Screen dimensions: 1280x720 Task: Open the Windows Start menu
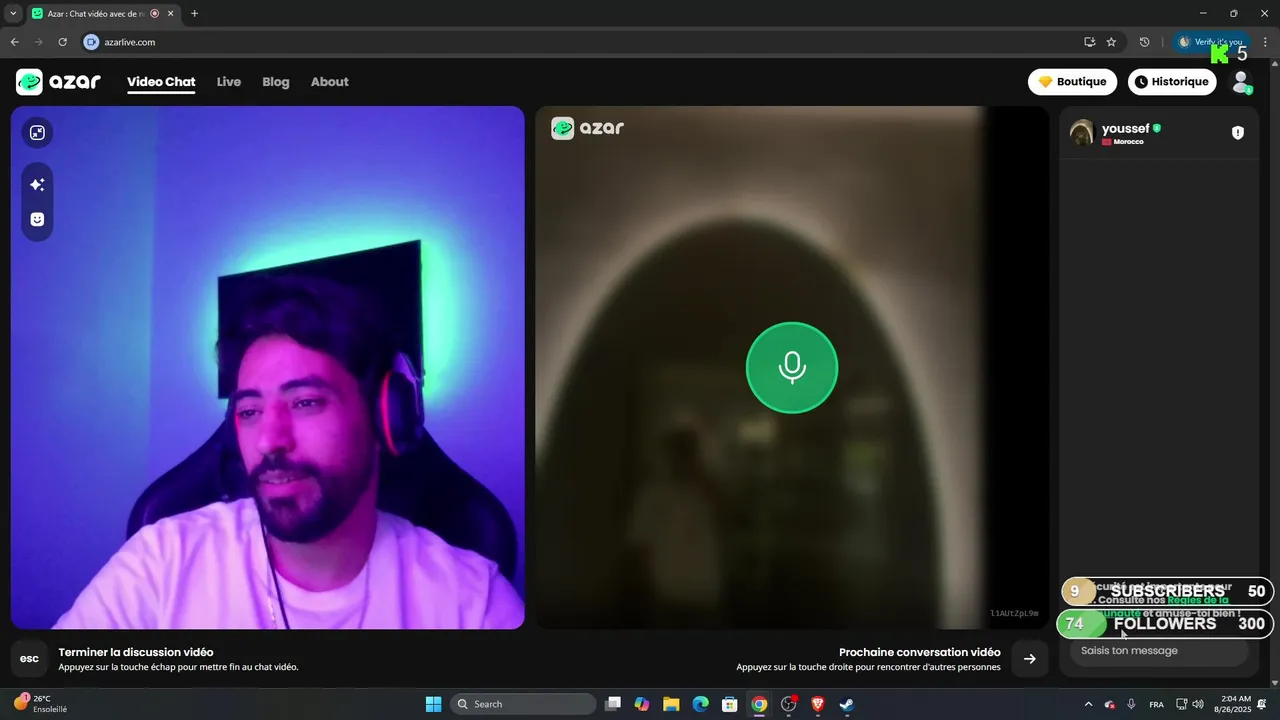tap(433, 704)
